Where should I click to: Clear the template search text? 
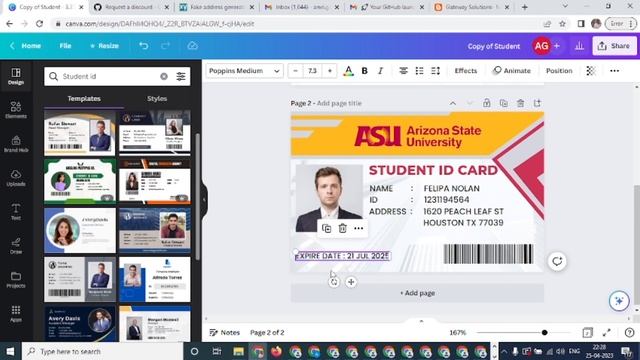click(164, 76)
